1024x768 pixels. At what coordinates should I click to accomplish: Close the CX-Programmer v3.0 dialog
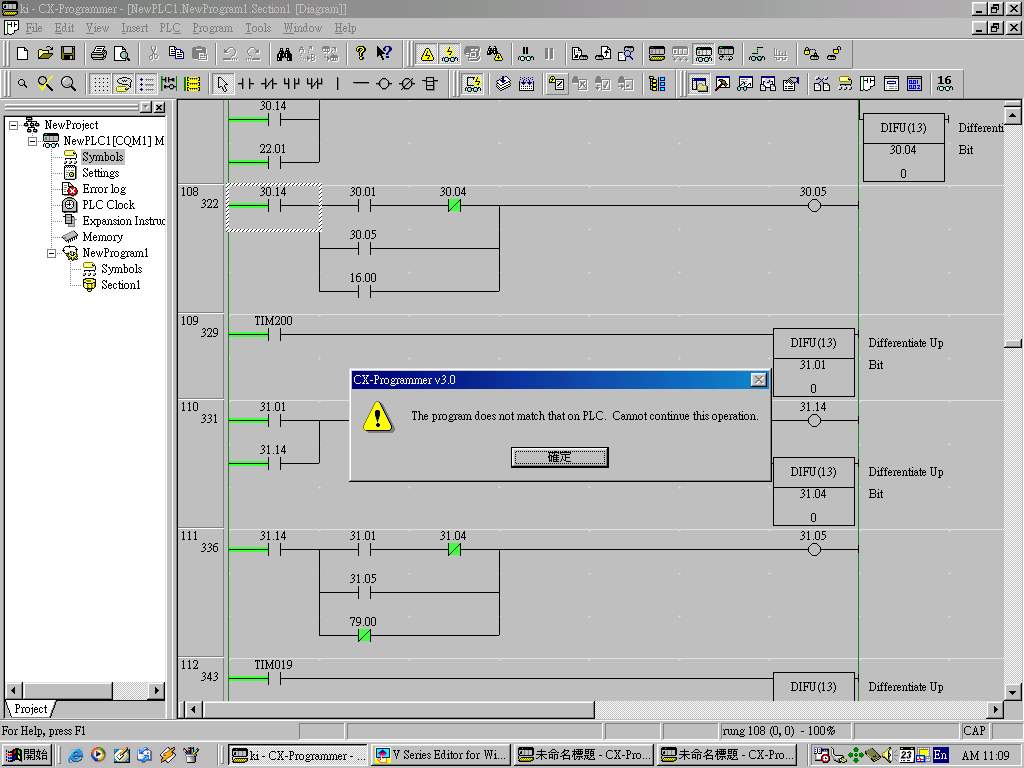(x=758, y=379)
